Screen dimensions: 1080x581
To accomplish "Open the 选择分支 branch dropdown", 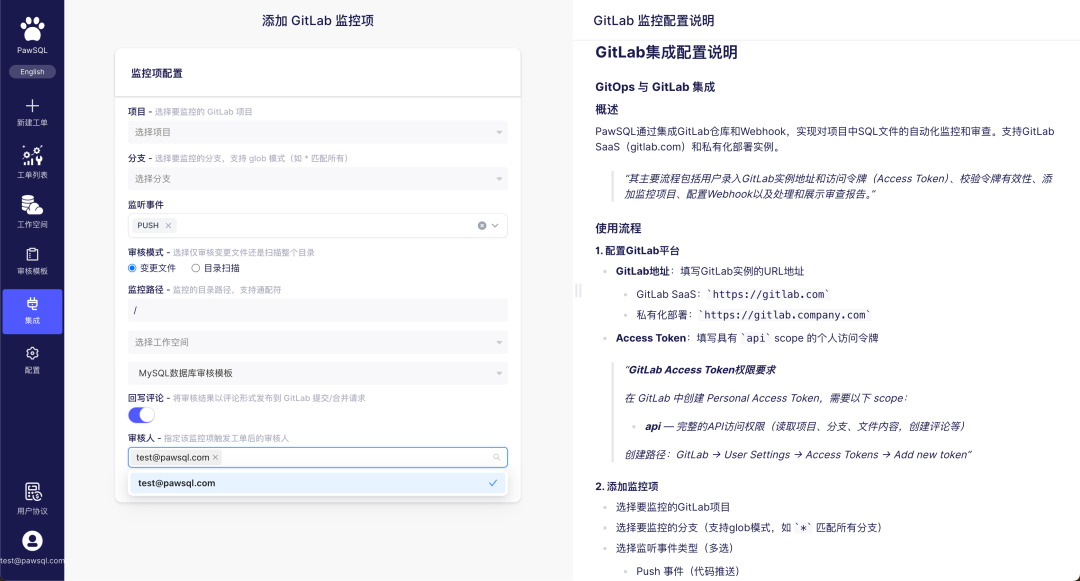I will coord(318,179).
